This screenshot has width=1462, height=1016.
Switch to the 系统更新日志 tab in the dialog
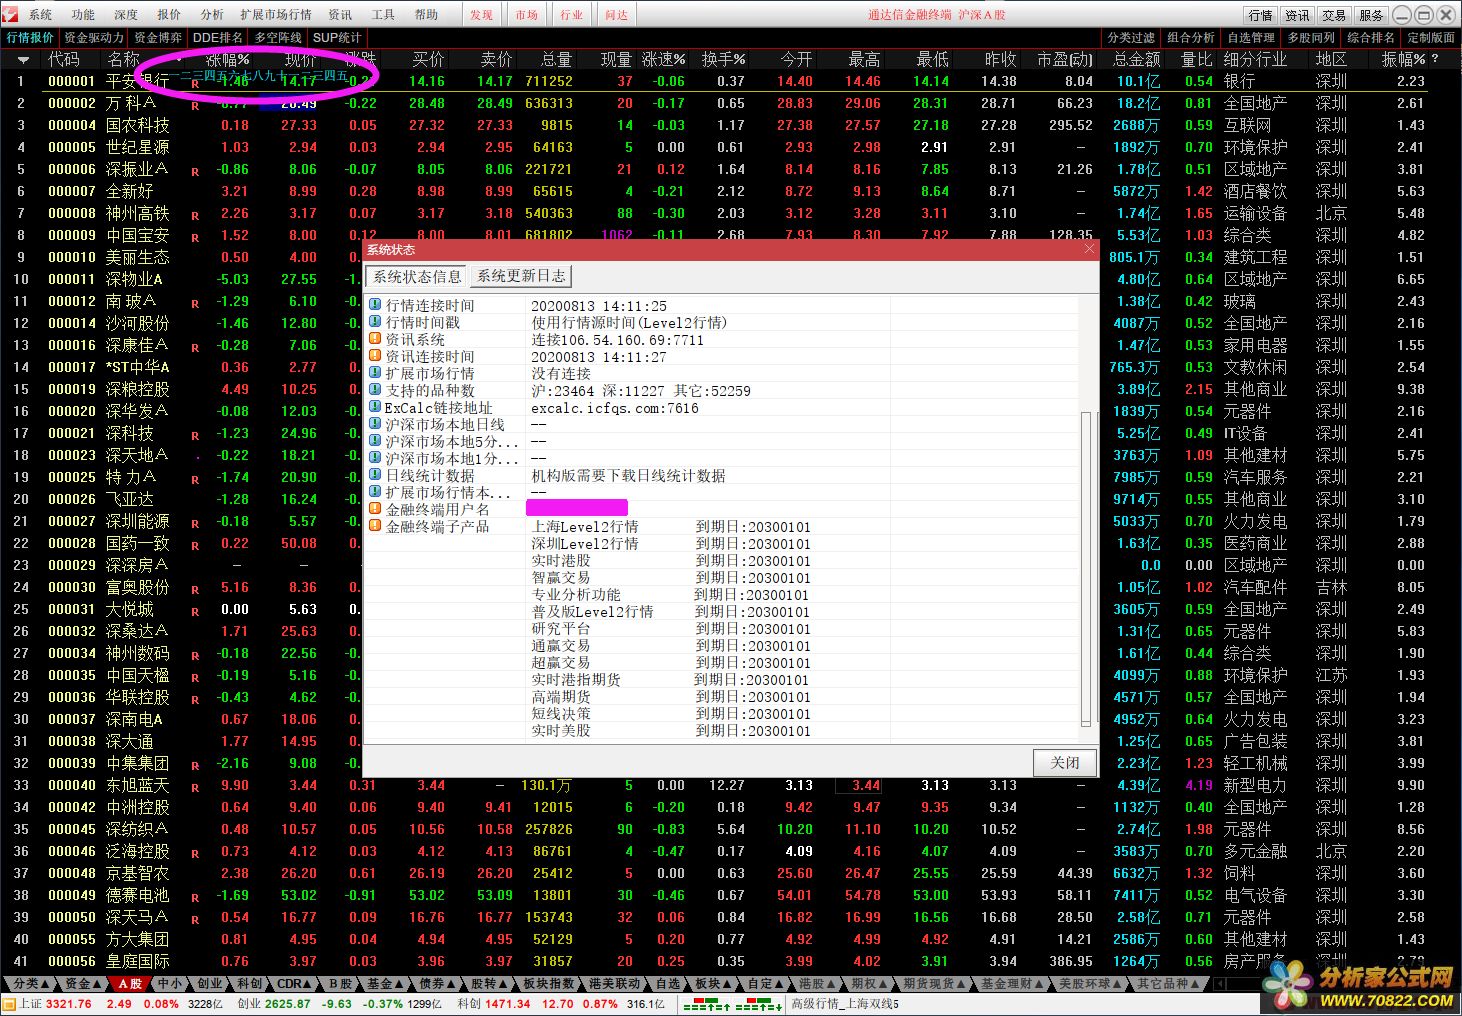point(521,277)
